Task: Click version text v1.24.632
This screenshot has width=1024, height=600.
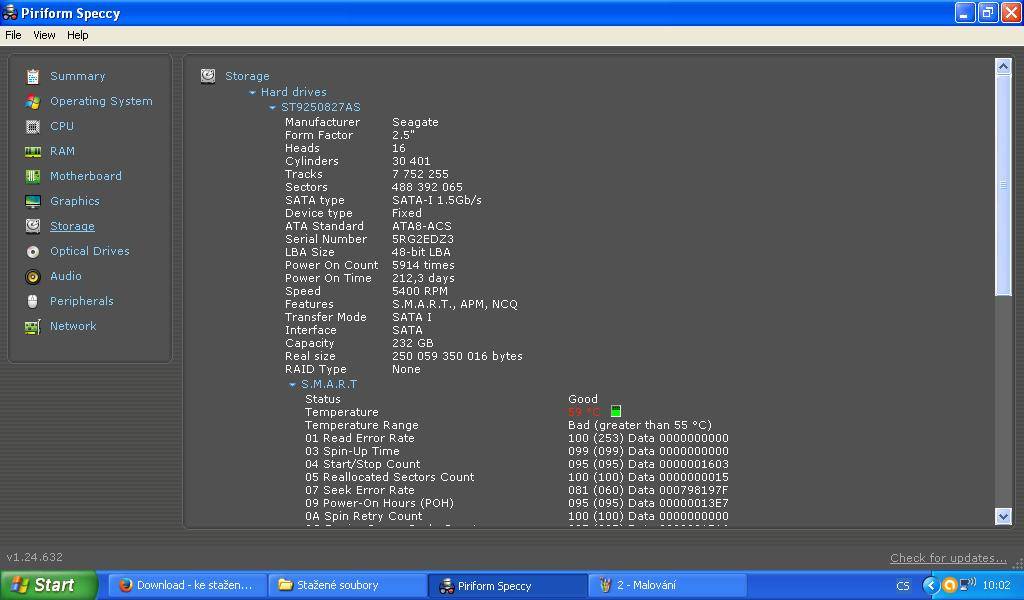Action: click(x=35, y=558)
